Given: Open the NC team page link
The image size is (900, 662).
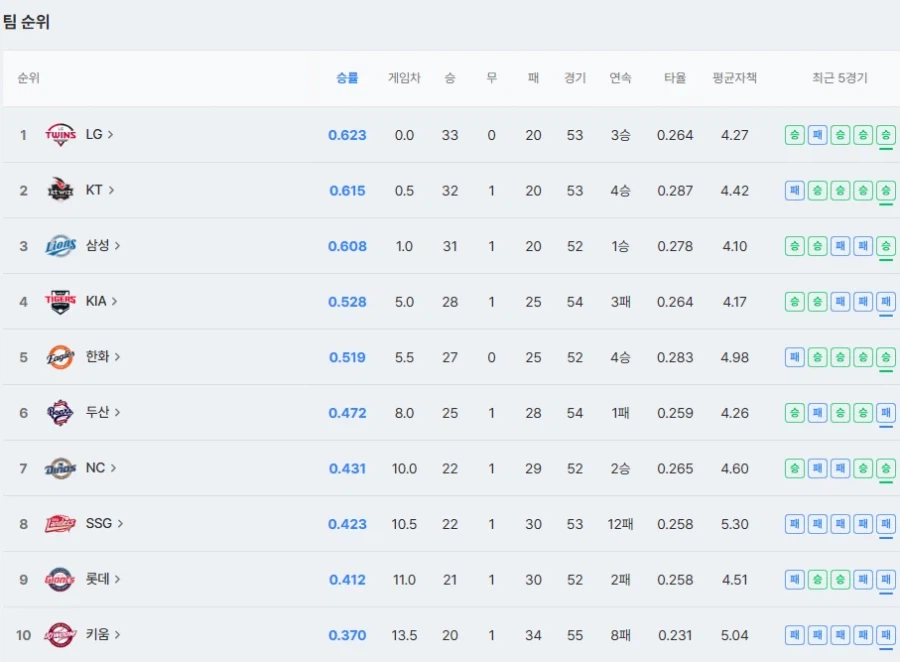Looking at the screenshot, I should [101, 468].
